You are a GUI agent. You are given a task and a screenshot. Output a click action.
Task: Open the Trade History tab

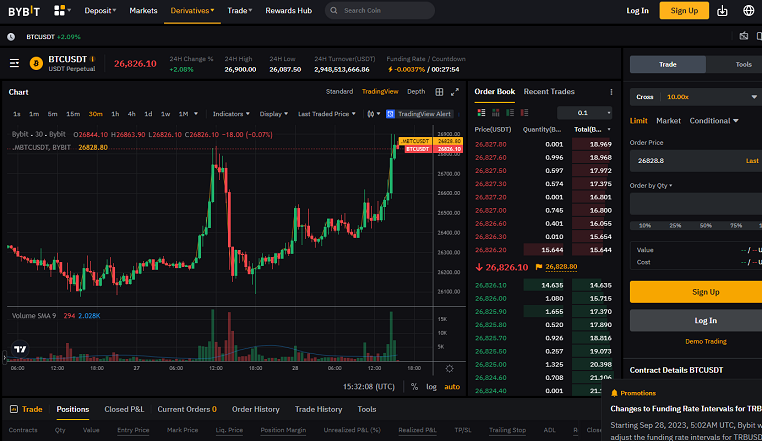(x=318, y=409)
